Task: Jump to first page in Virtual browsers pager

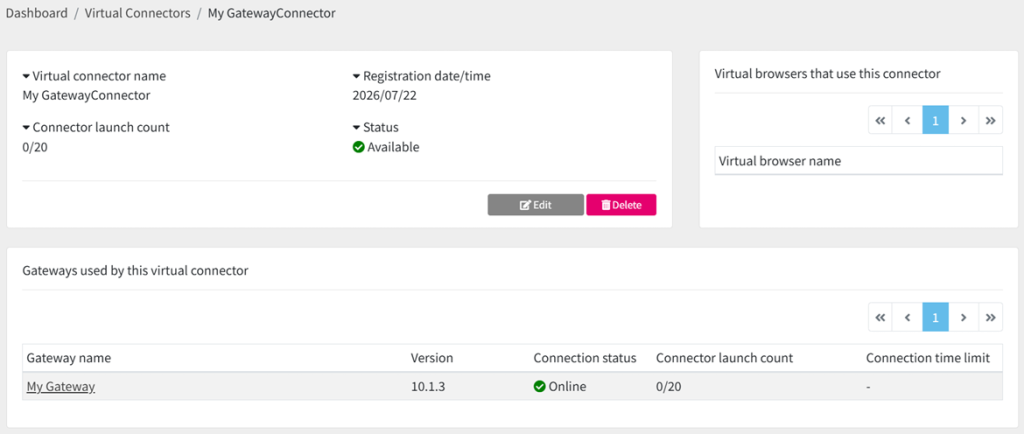Action: pos(880,121)
